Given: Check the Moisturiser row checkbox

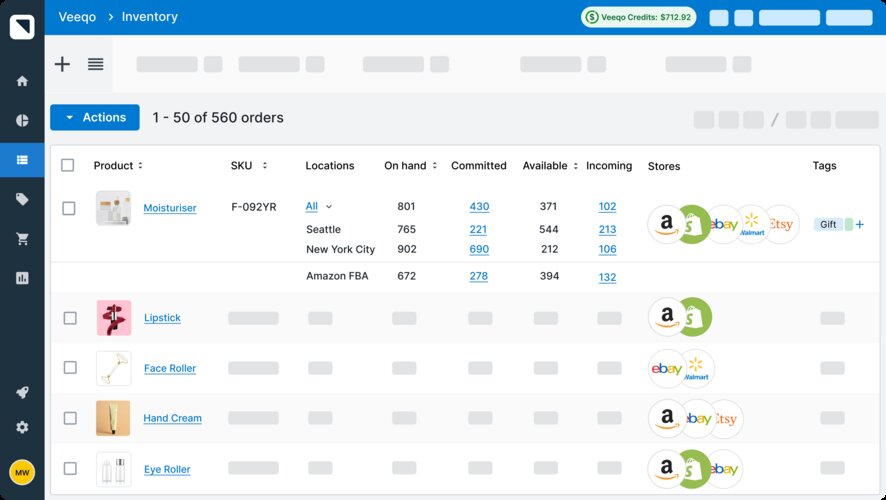Looking at the screenshot, I should pyautogui.click(x=69, y=208).
